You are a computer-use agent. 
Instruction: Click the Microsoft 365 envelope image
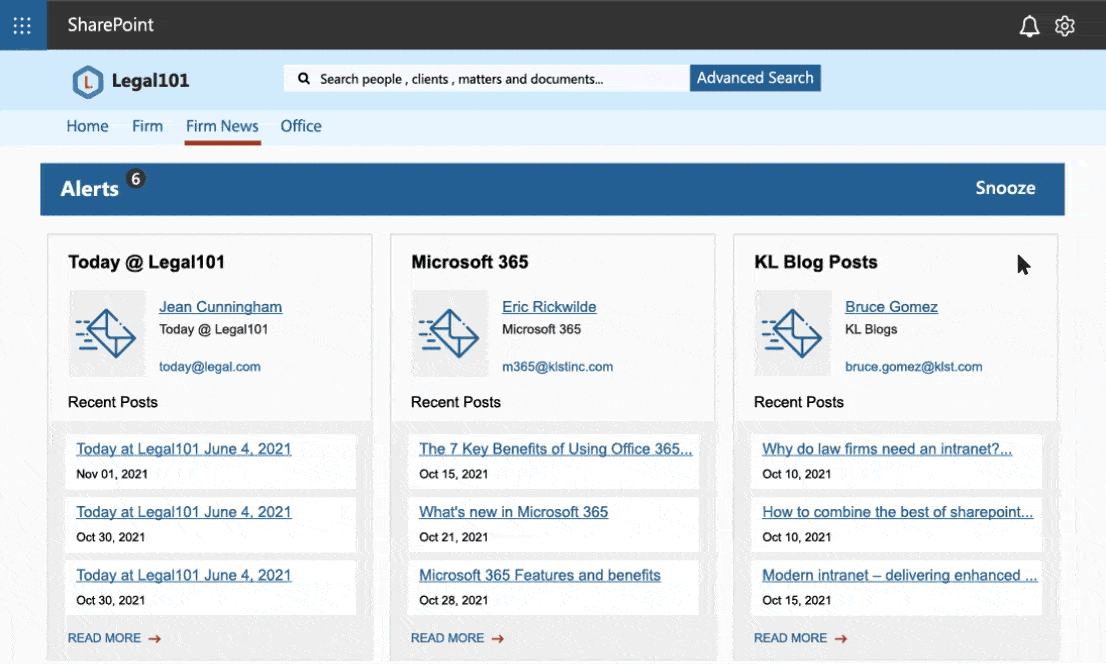click(x=450, y=333)
